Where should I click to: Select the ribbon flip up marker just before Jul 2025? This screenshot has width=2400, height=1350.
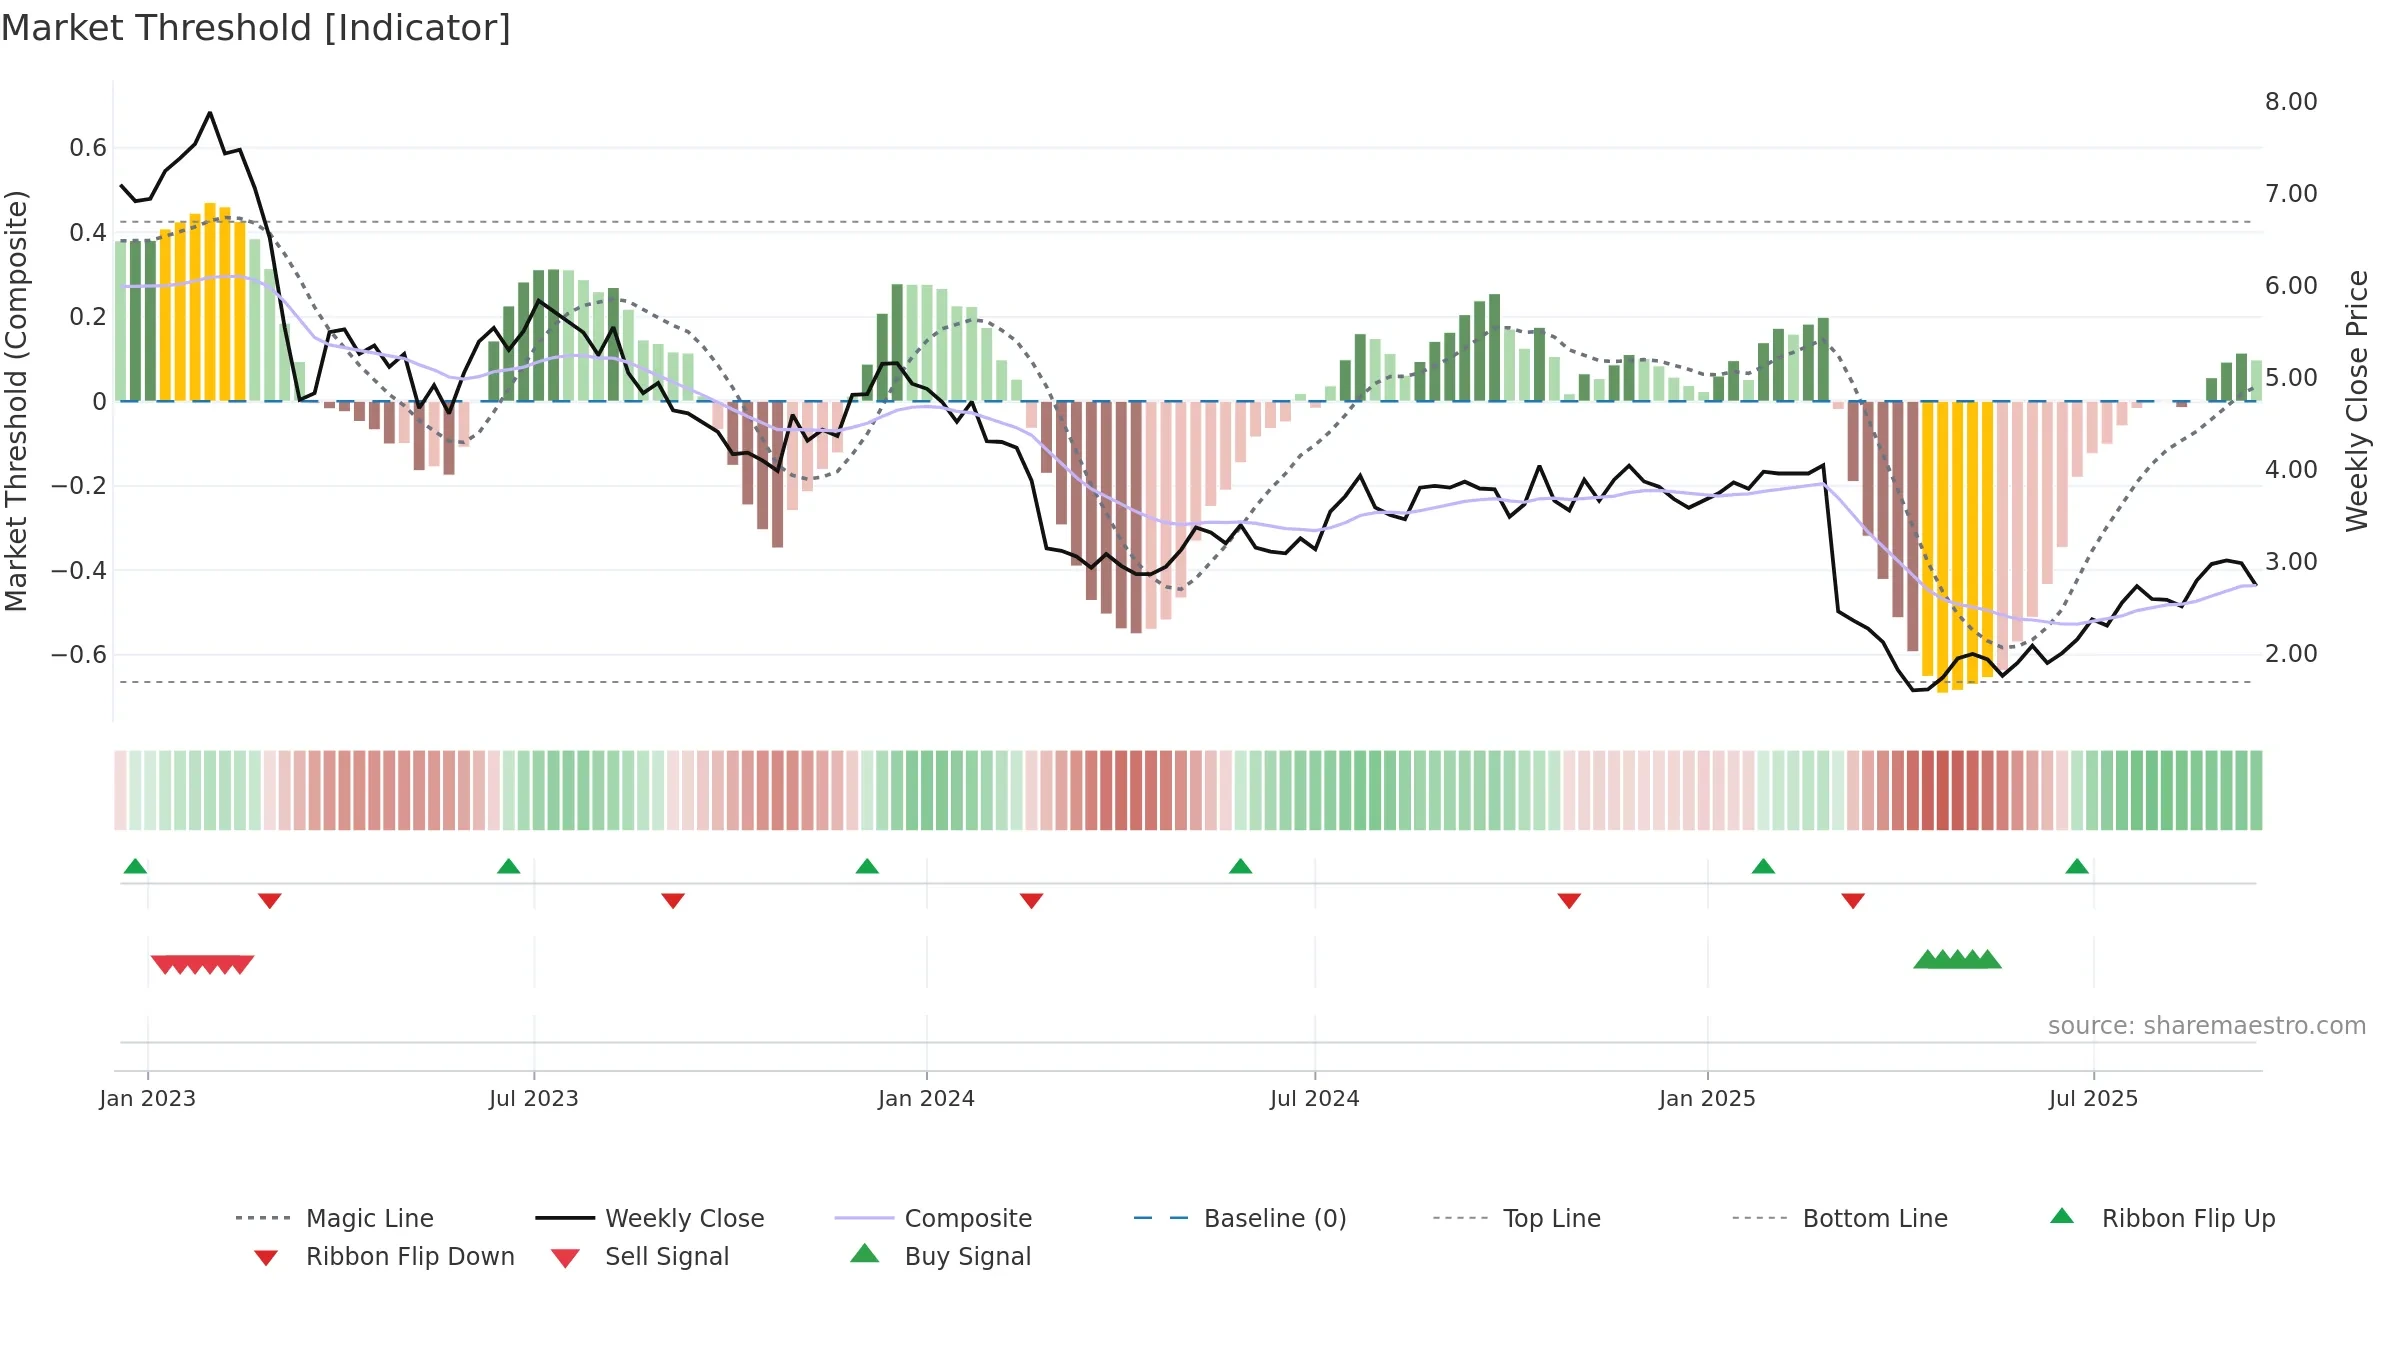pos(2077,866)
